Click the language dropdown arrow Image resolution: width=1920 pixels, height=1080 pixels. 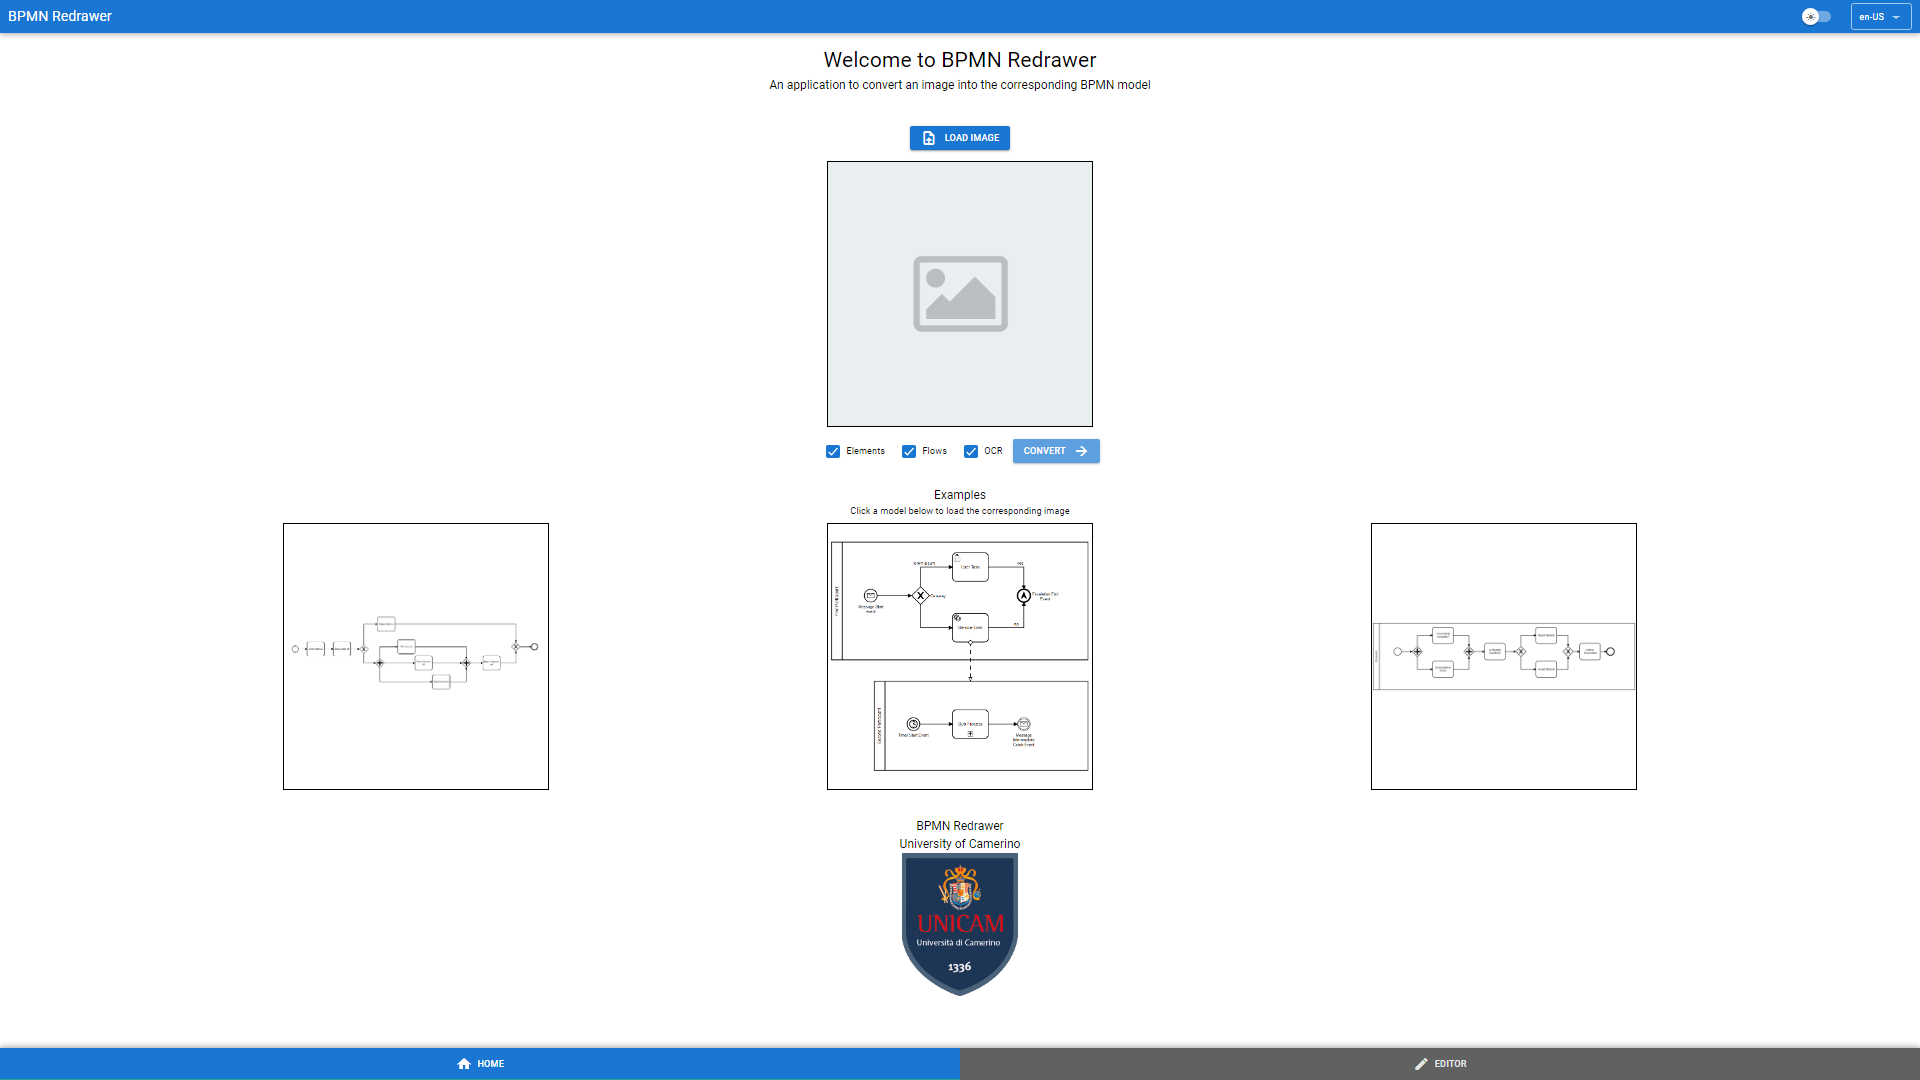[x=1896, y=17]
